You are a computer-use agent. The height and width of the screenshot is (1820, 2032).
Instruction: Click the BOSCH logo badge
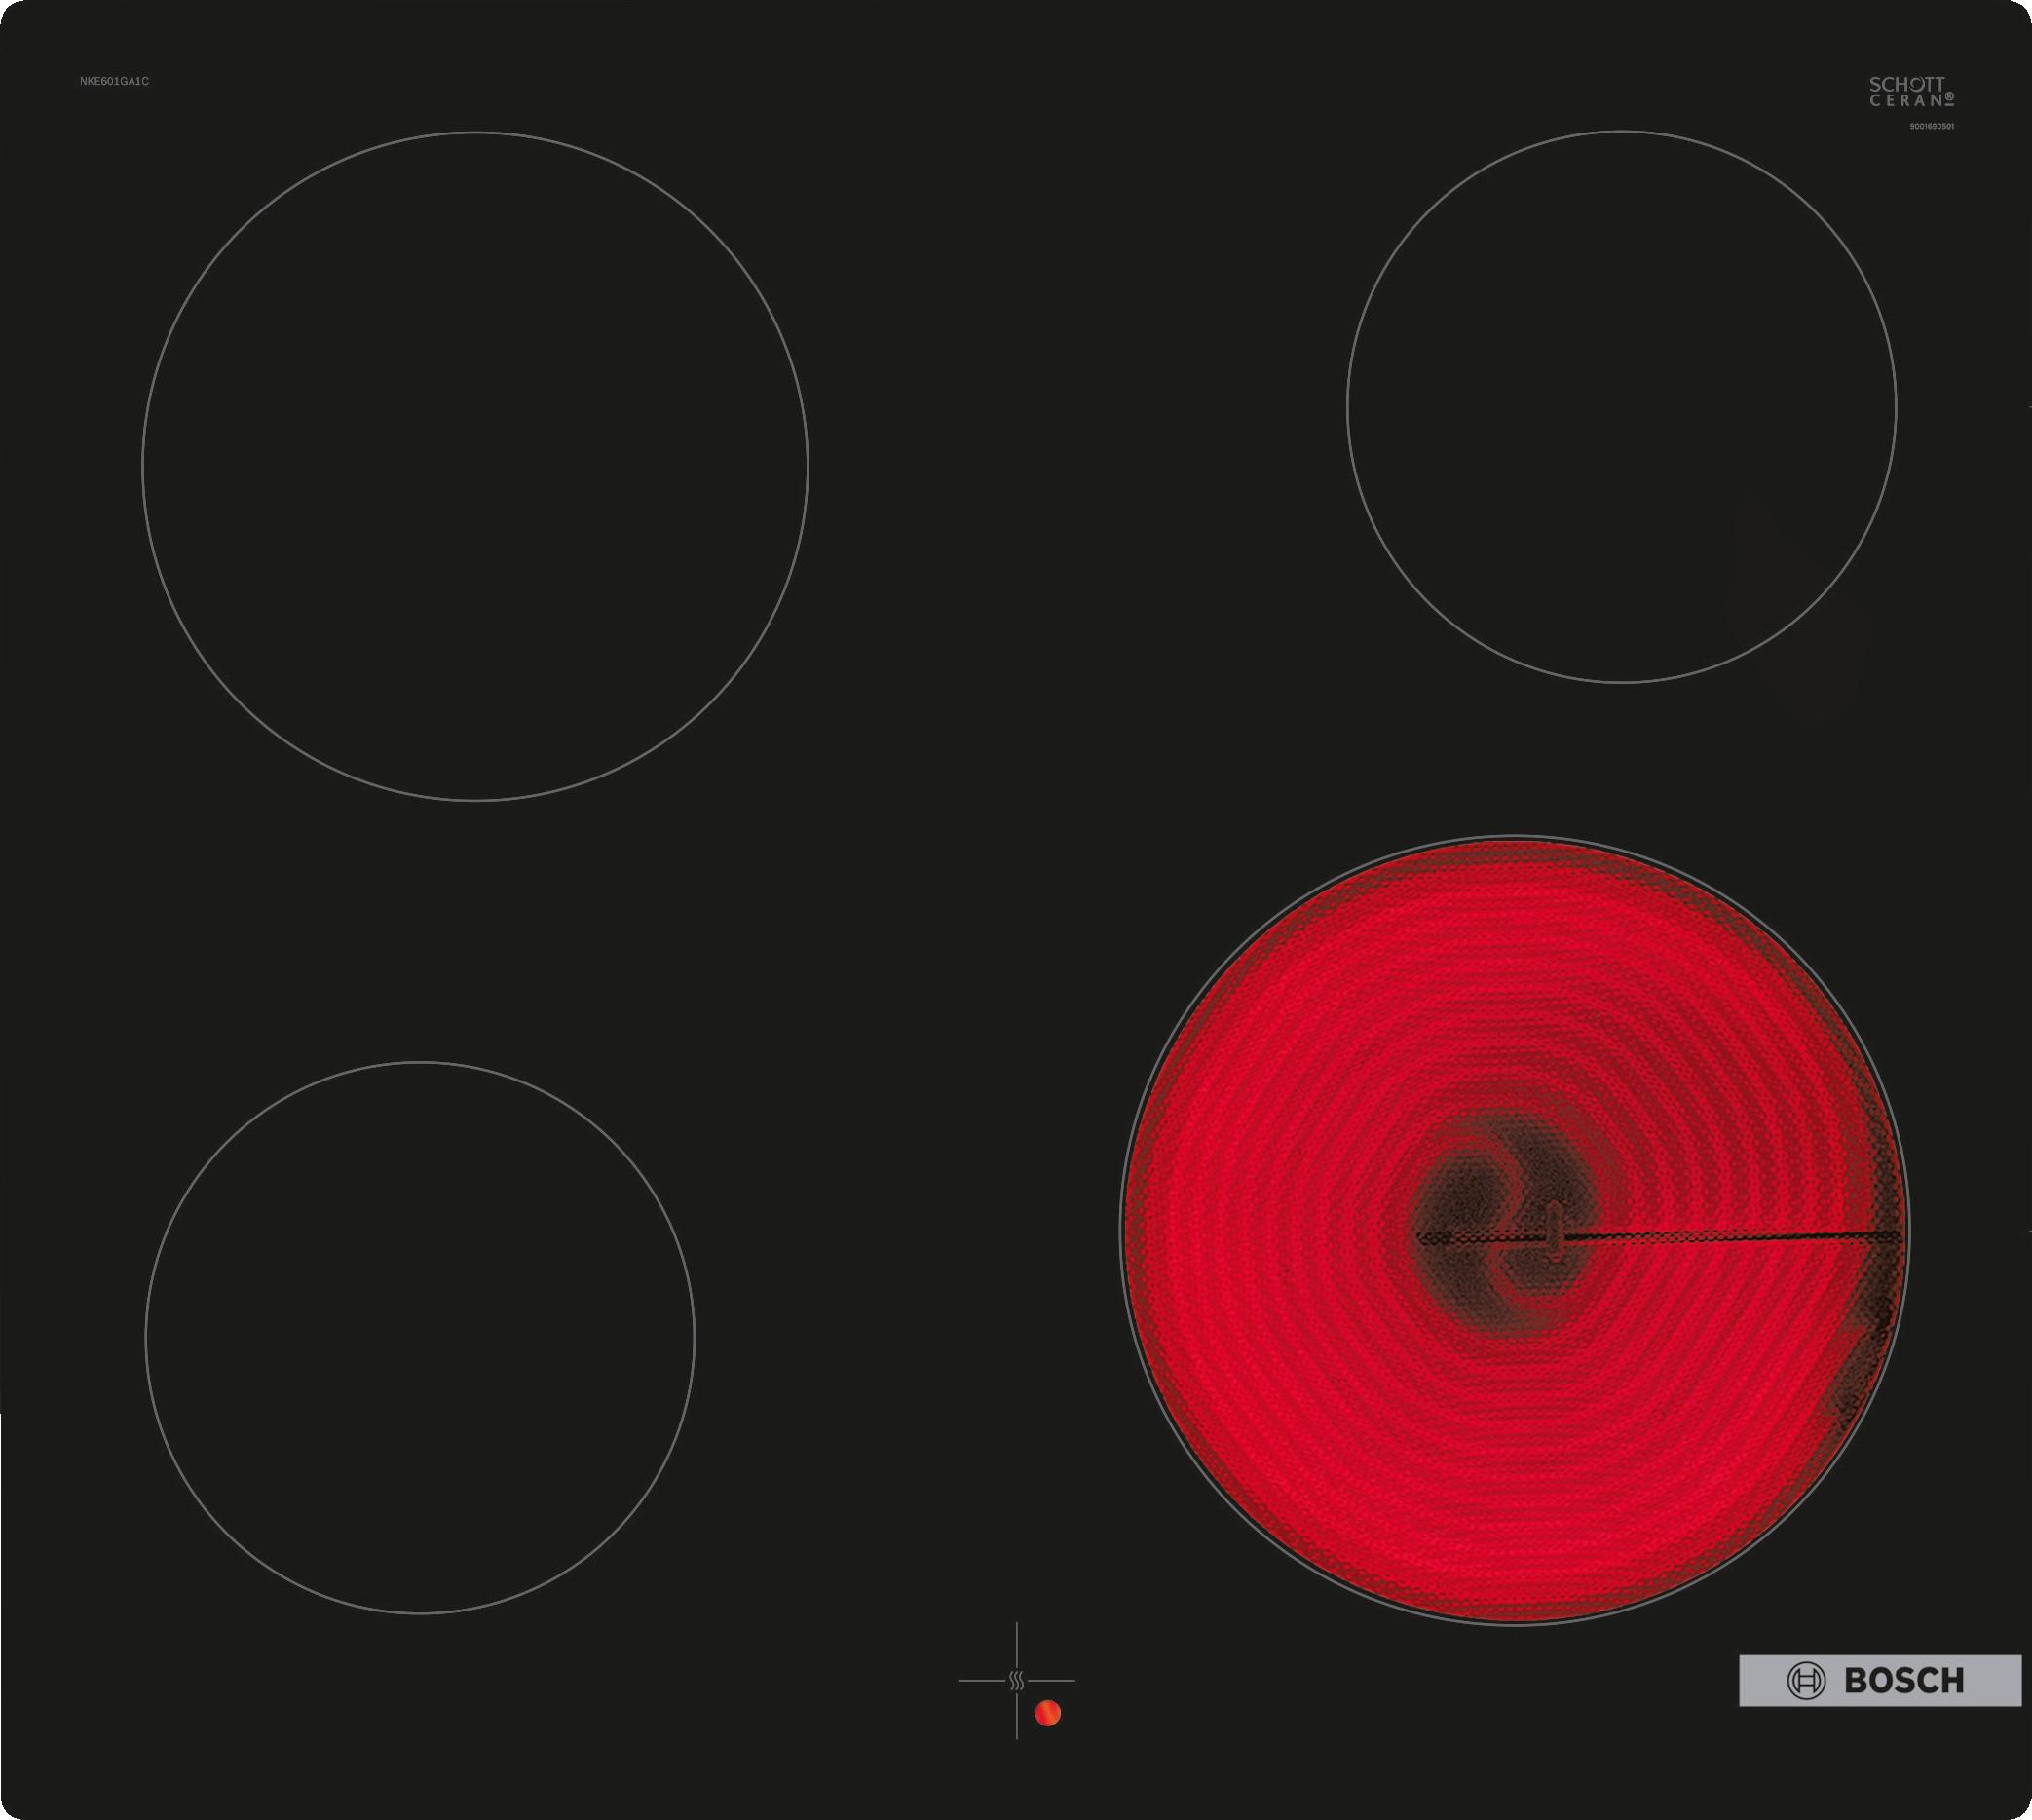[1880, 1681]
